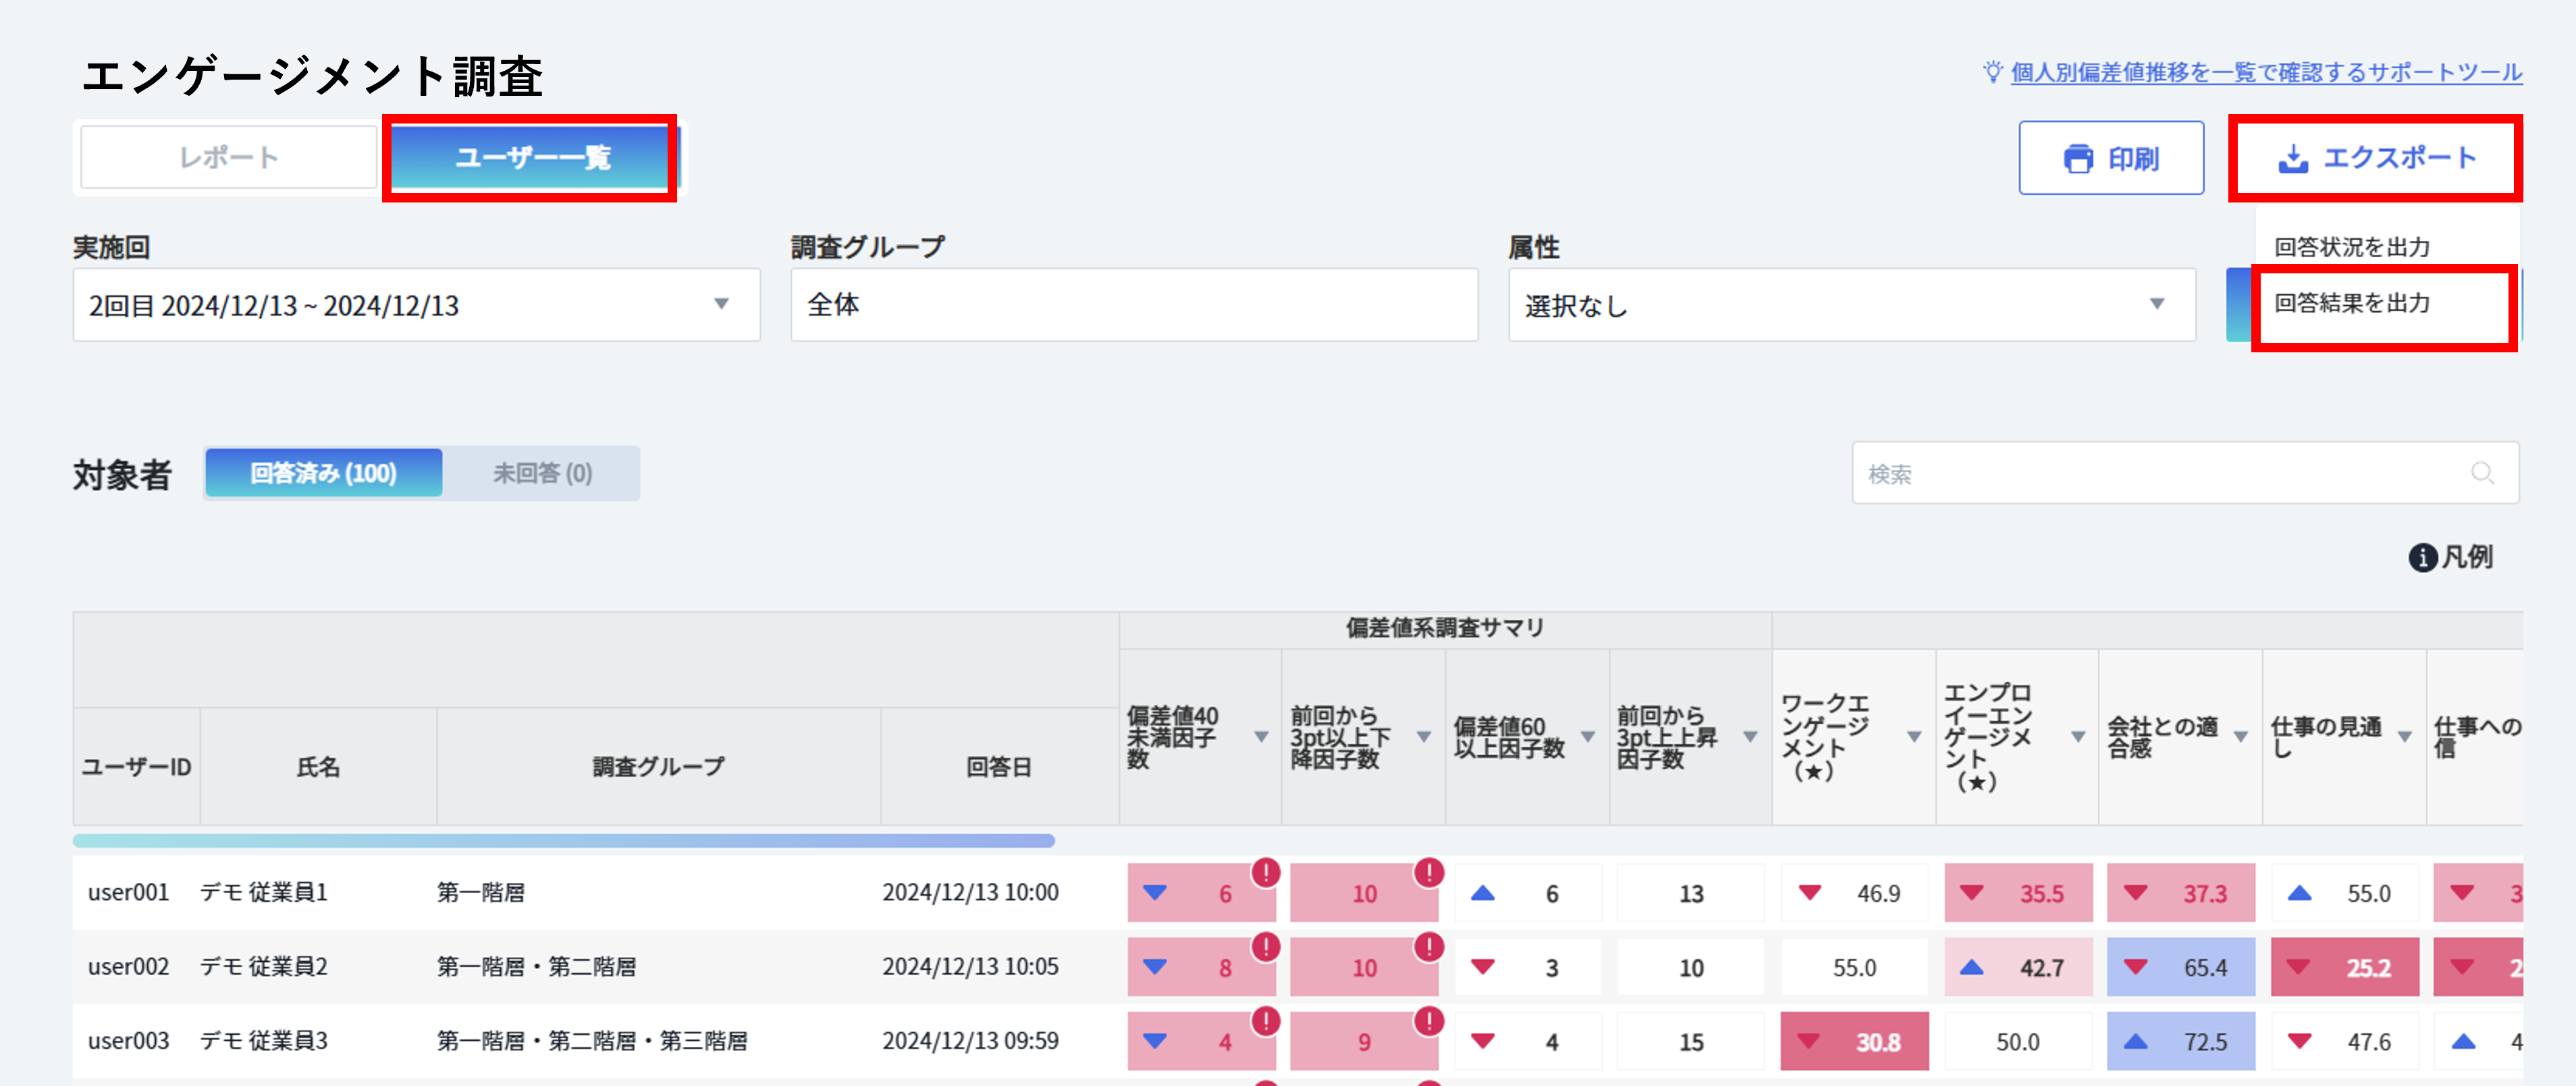Click the printer icon on 印刷 button
The height and width of the screenshot is (1086, 2576).
[2078, 159]
